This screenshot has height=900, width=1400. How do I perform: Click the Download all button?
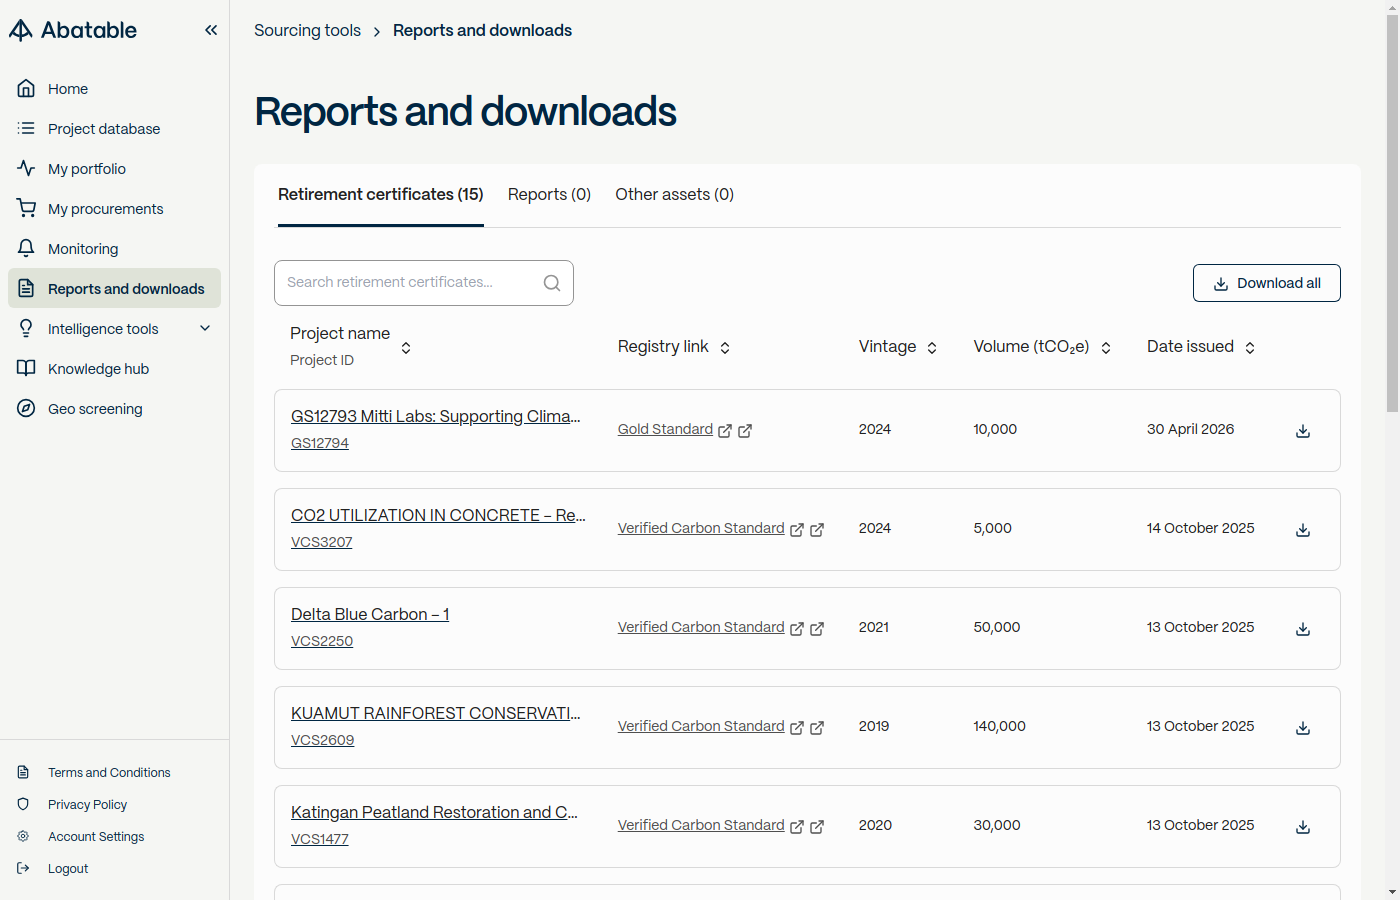click(x=1266, y=283)
